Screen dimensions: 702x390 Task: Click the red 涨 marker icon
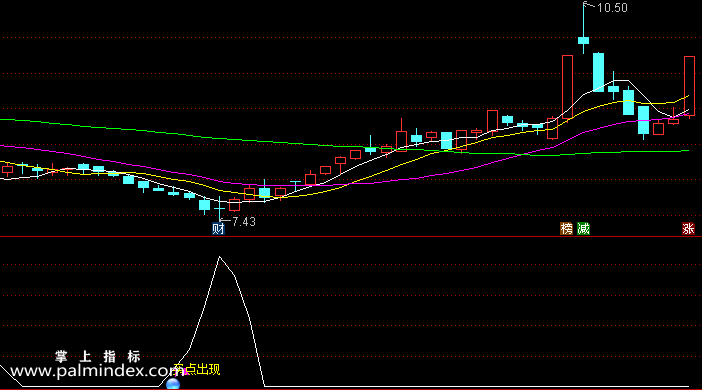click(689, 229)
